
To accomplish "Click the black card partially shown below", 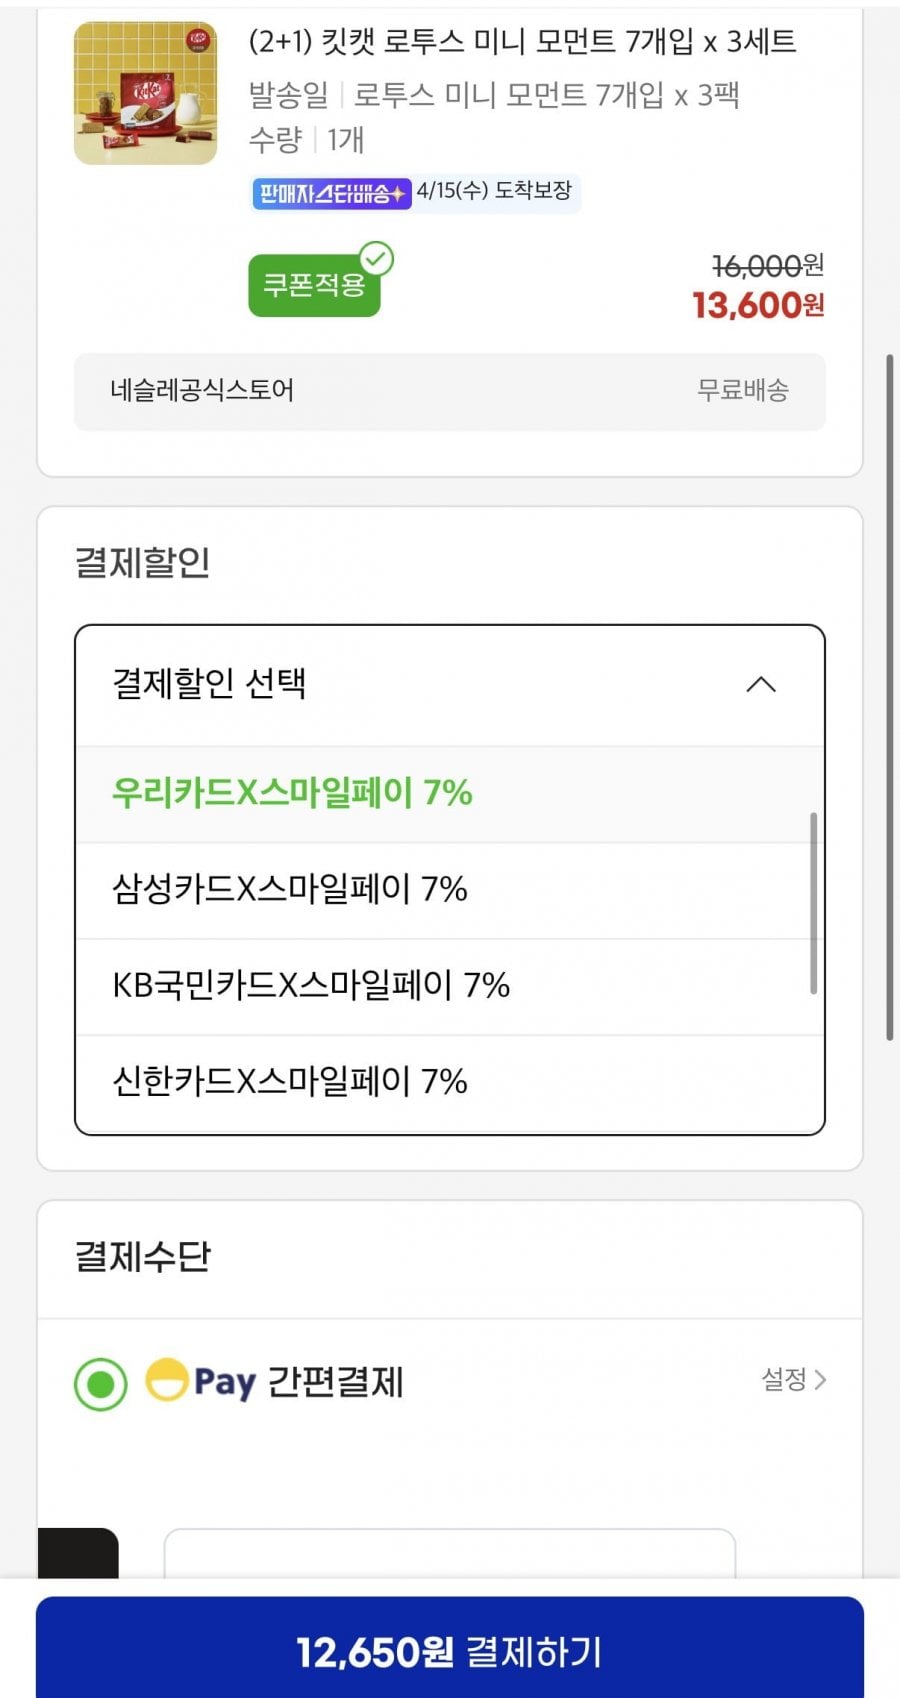I will (78, 1553).
